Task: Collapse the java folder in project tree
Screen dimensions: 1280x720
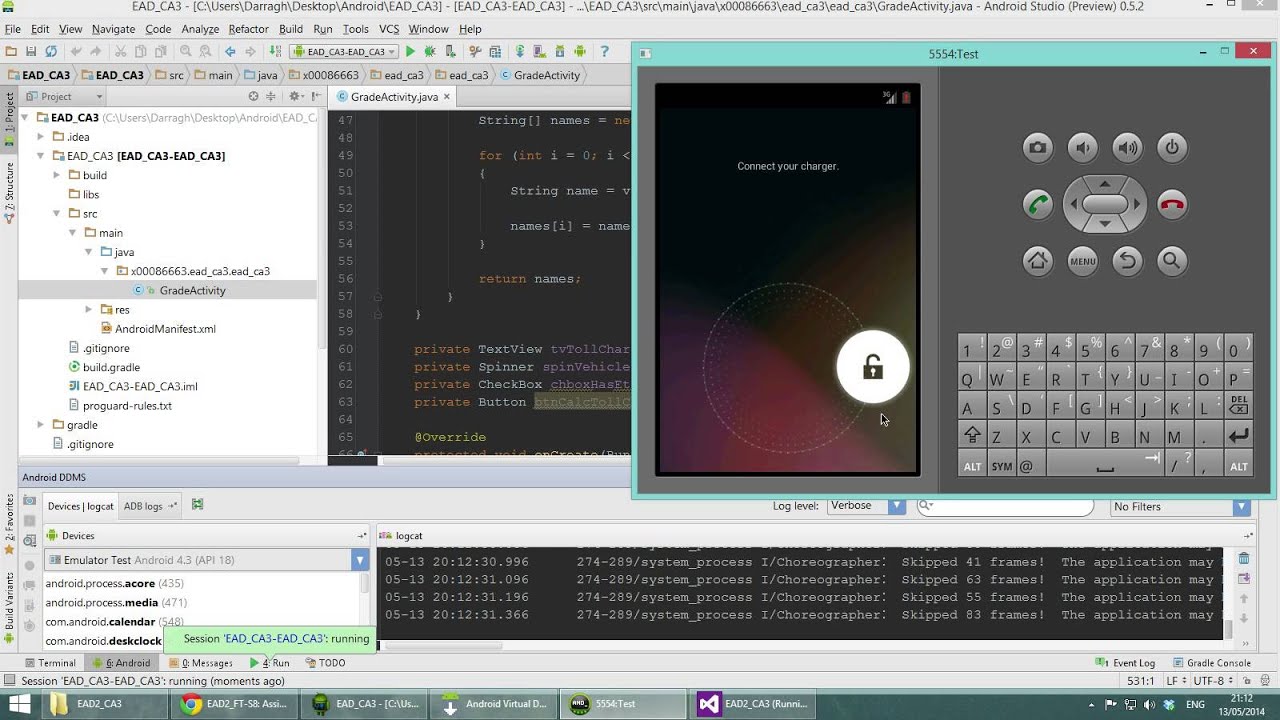Action: [x=88, y=252]
